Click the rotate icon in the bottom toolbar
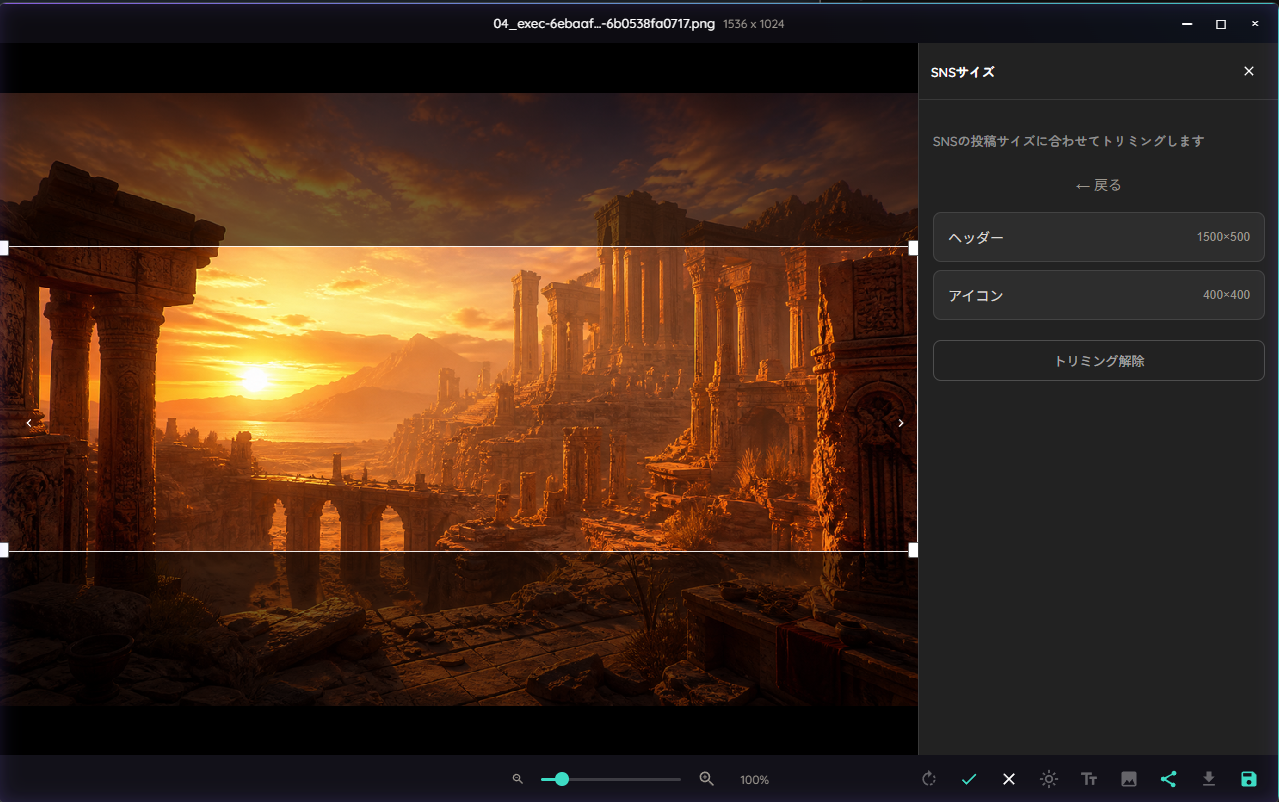The width and height of the screenshot is (1279, 802). tap(929, 779)
